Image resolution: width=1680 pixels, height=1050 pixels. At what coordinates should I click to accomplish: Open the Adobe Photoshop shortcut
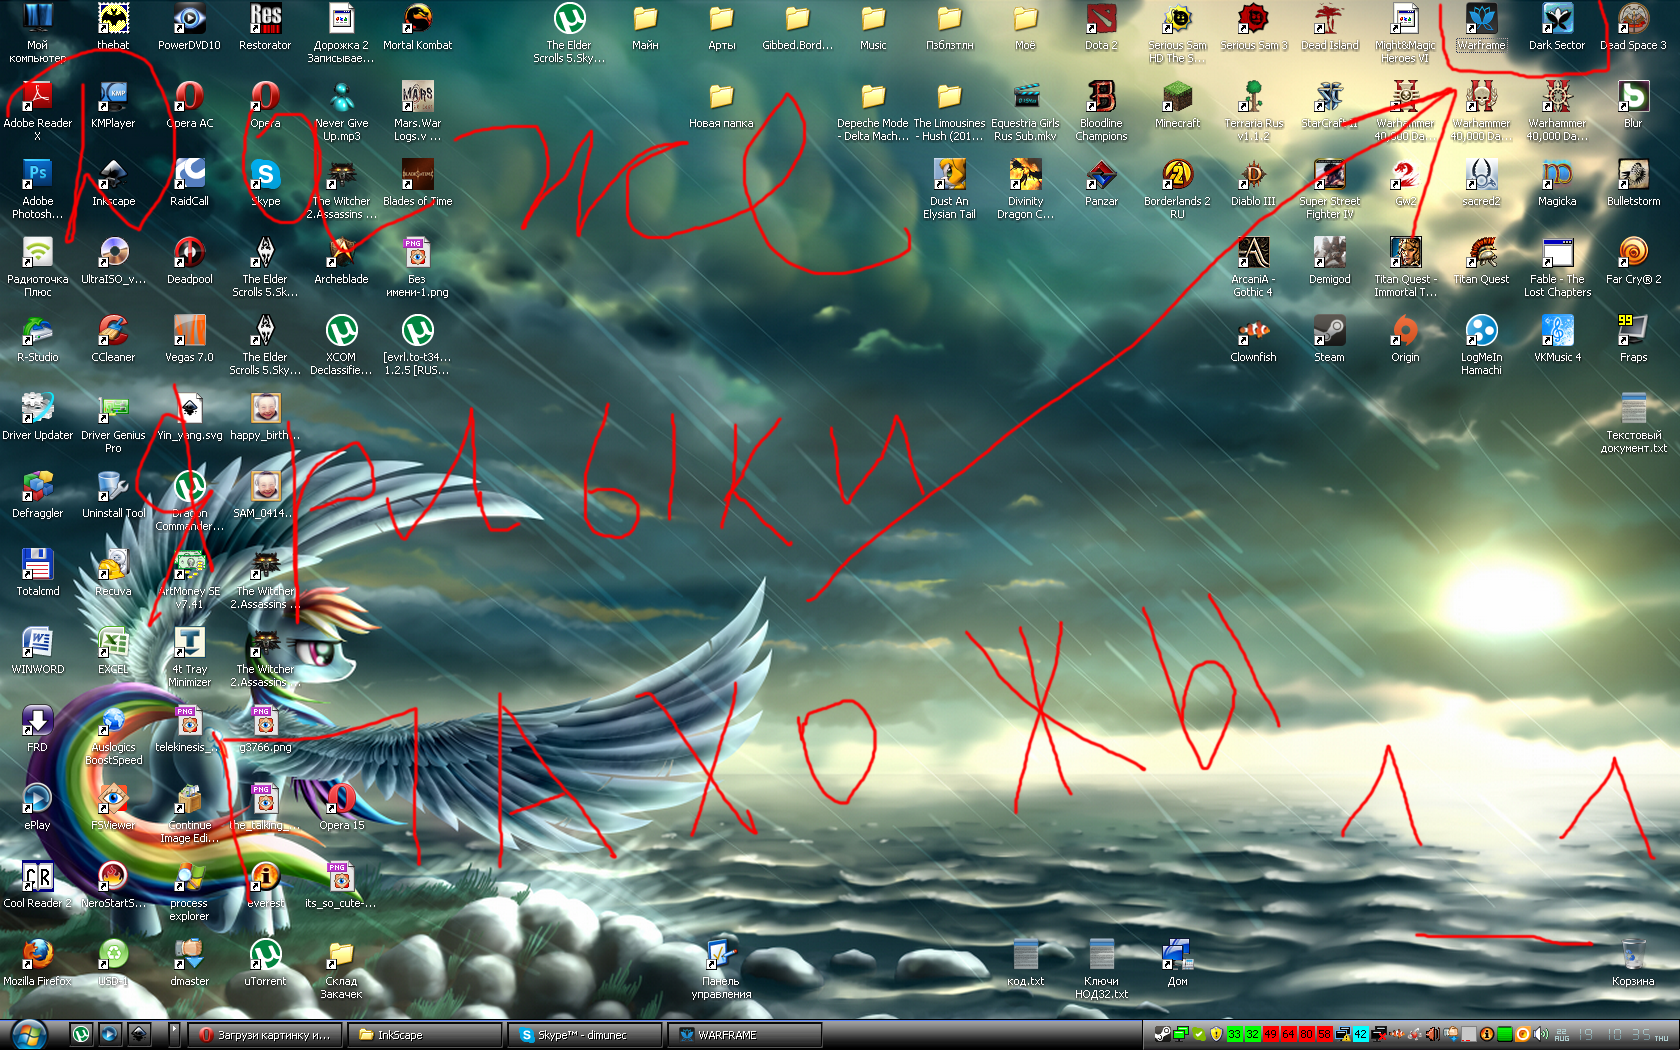click(x=37, y=190)
